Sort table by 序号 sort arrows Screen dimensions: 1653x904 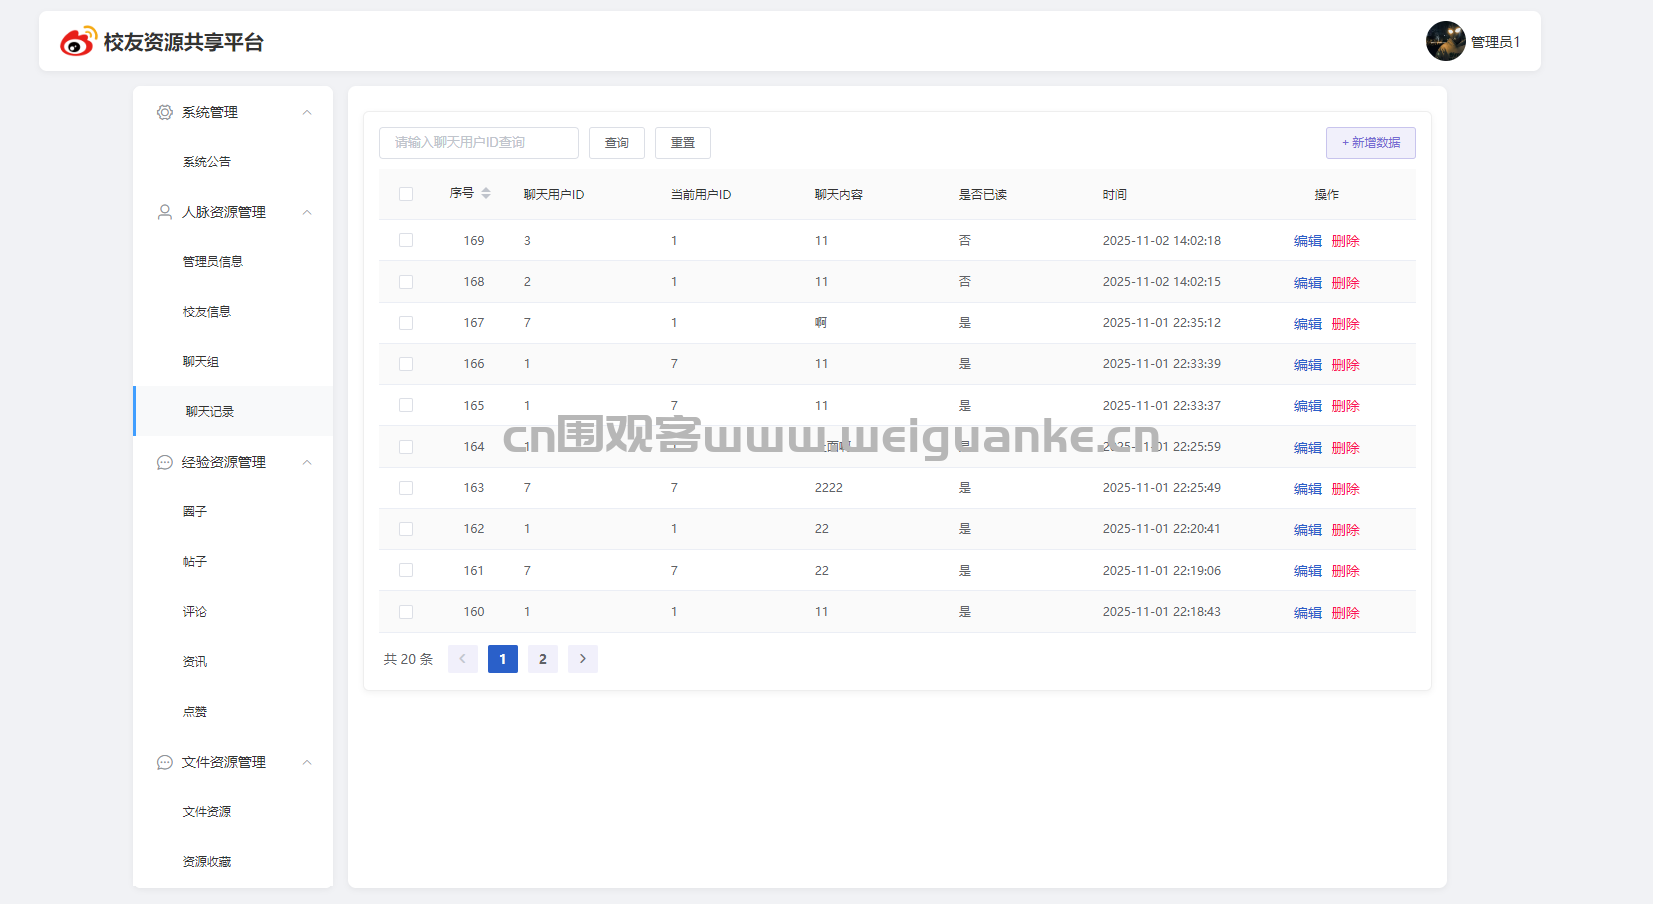[486, 193]
